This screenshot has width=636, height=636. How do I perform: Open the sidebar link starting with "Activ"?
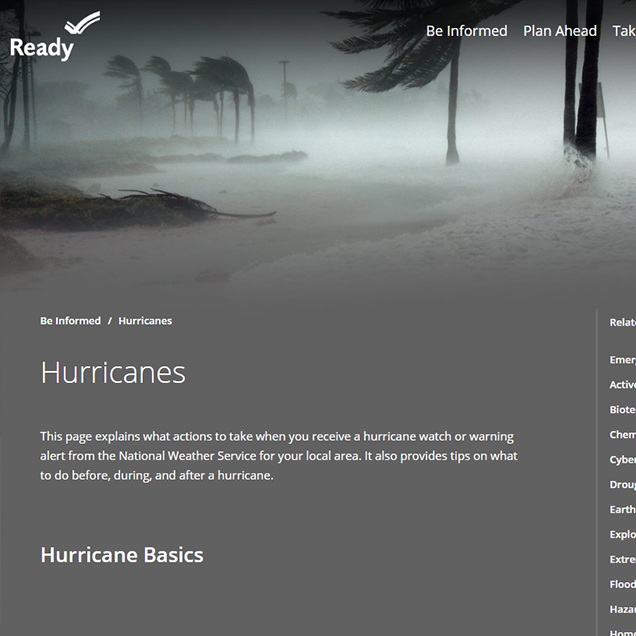click(x=622, y=385)
